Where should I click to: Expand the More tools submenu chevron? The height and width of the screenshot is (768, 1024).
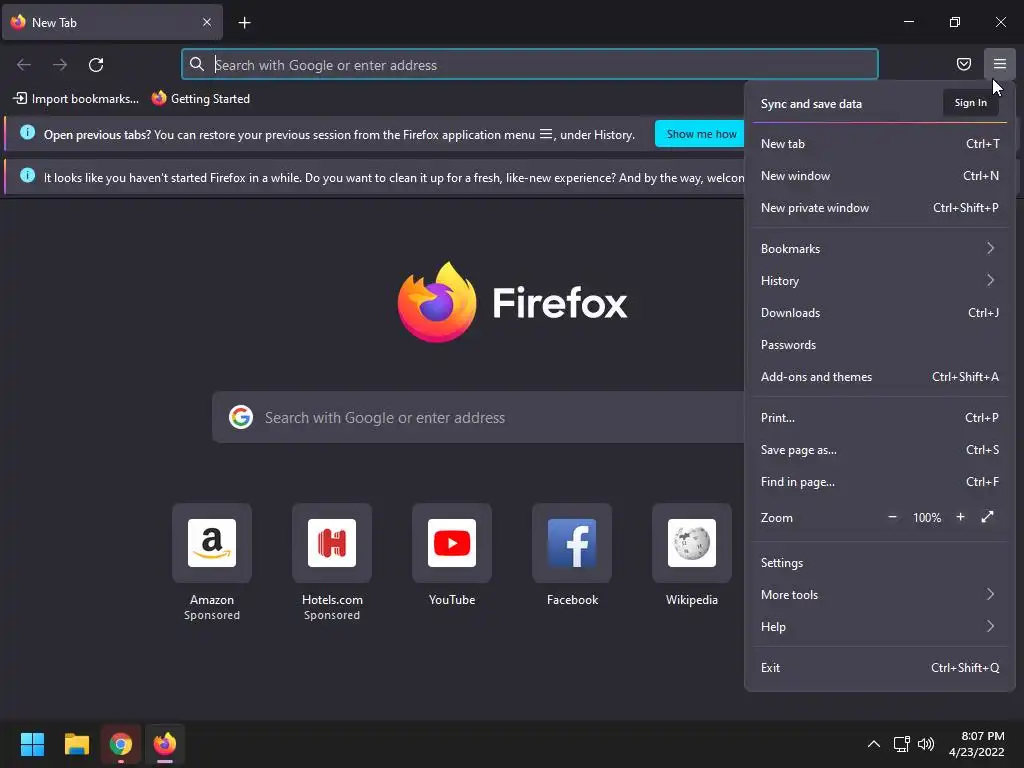(991, 594)
